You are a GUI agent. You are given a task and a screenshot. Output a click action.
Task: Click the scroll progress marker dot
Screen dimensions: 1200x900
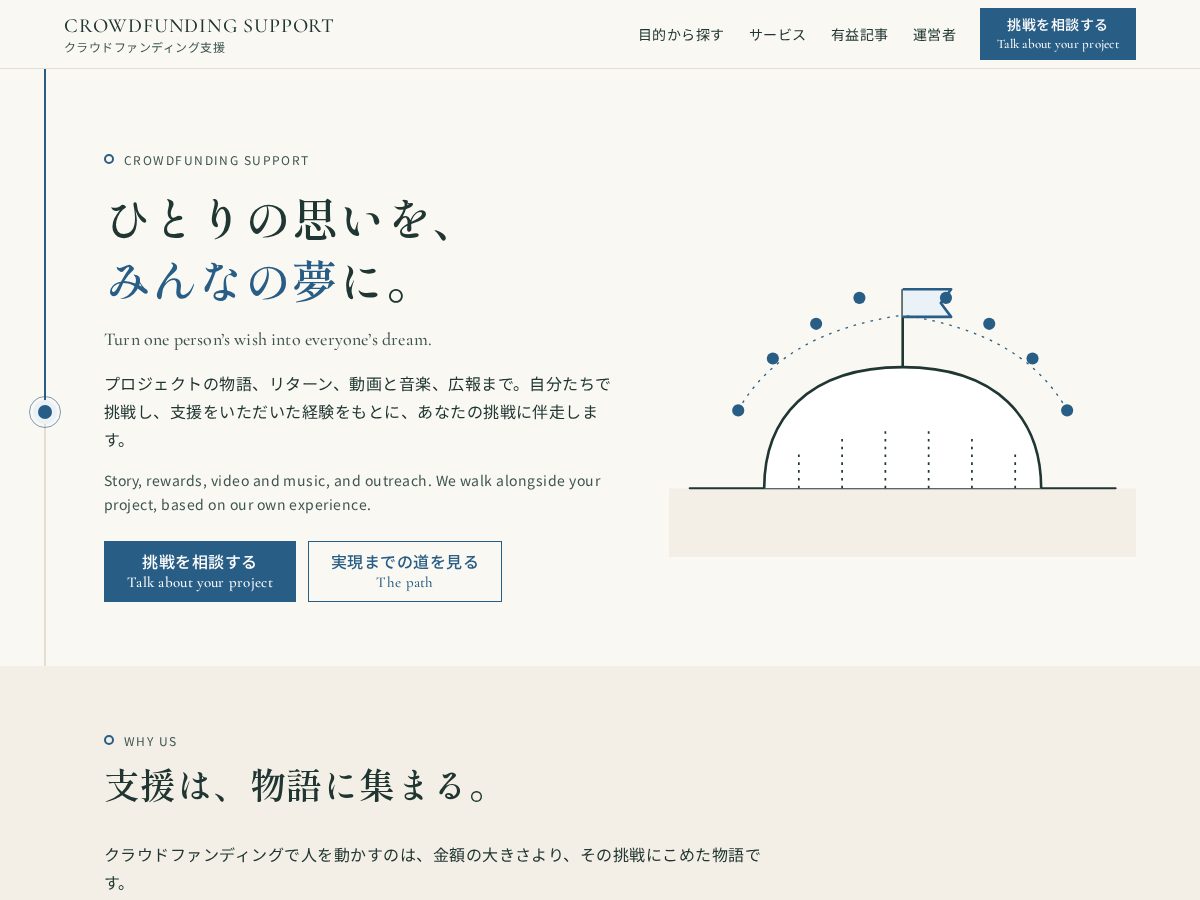tap(45, 412)
